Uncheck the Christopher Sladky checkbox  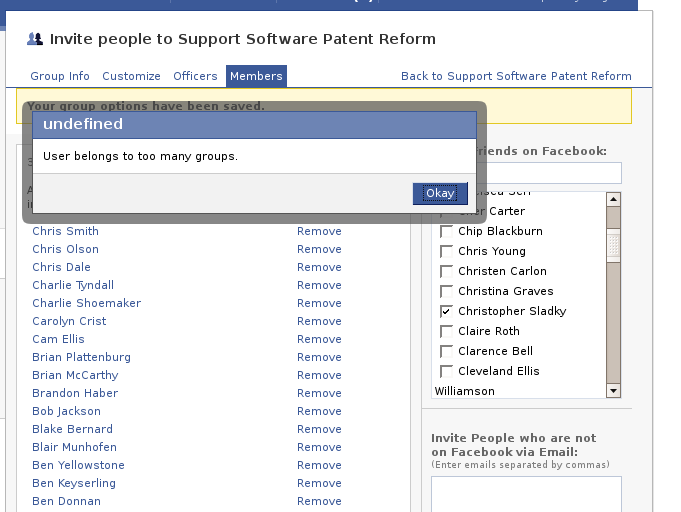pos(446,311)
